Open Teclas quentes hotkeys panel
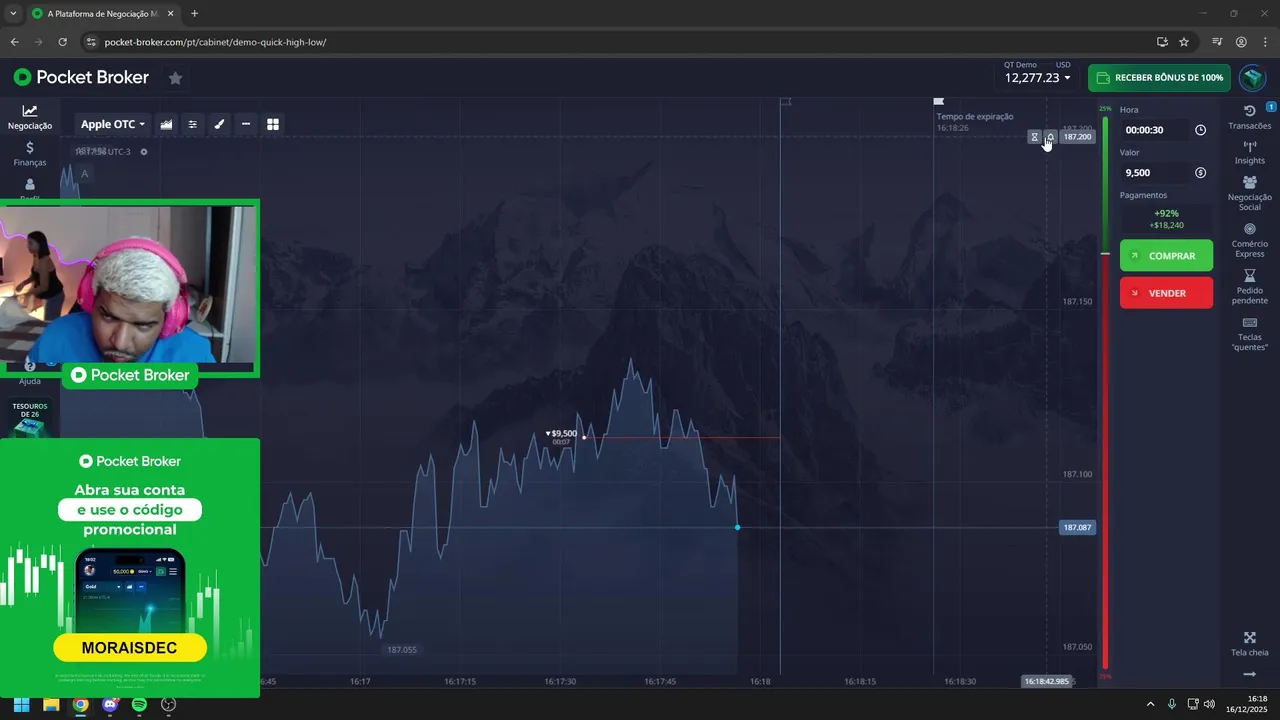The height and width of the screenshot is (720, 1280). pos(1250,334)
